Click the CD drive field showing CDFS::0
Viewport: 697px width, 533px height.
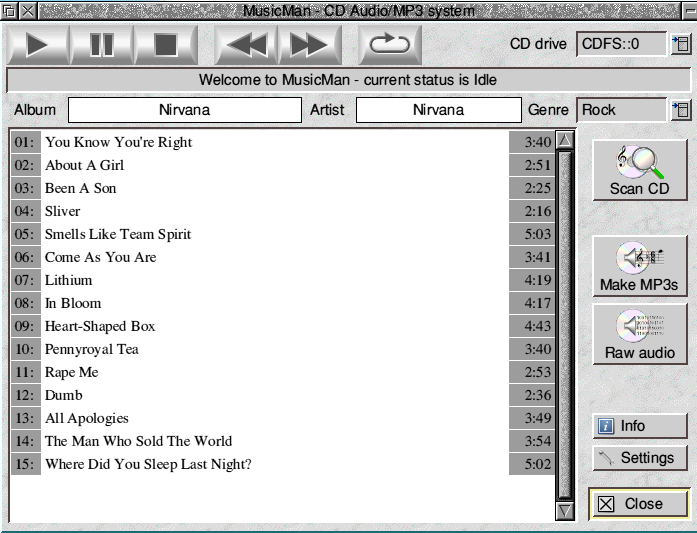[x=621, y=44]
